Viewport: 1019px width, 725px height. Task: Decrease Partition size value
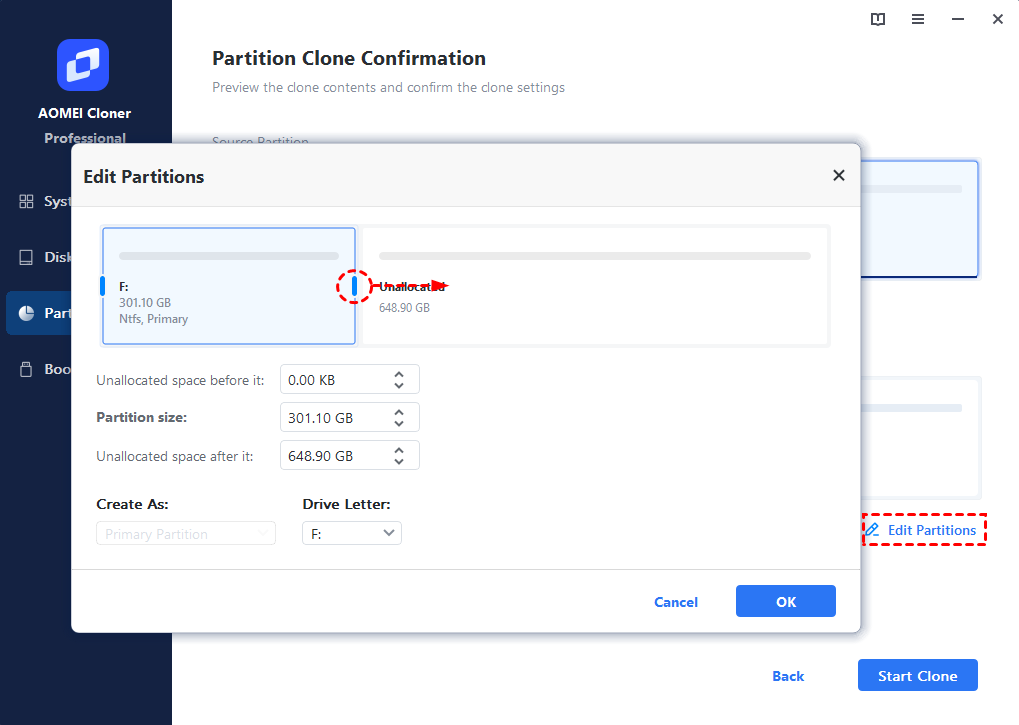click(399, 423)
